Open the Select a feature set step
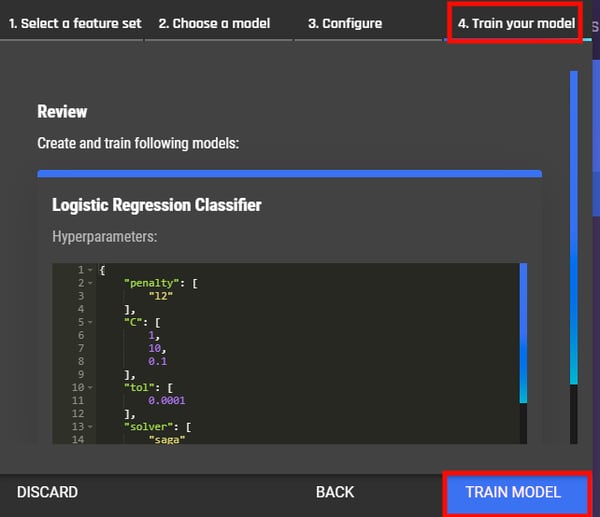Screen dimensions: 600x517 pos(75,23)
